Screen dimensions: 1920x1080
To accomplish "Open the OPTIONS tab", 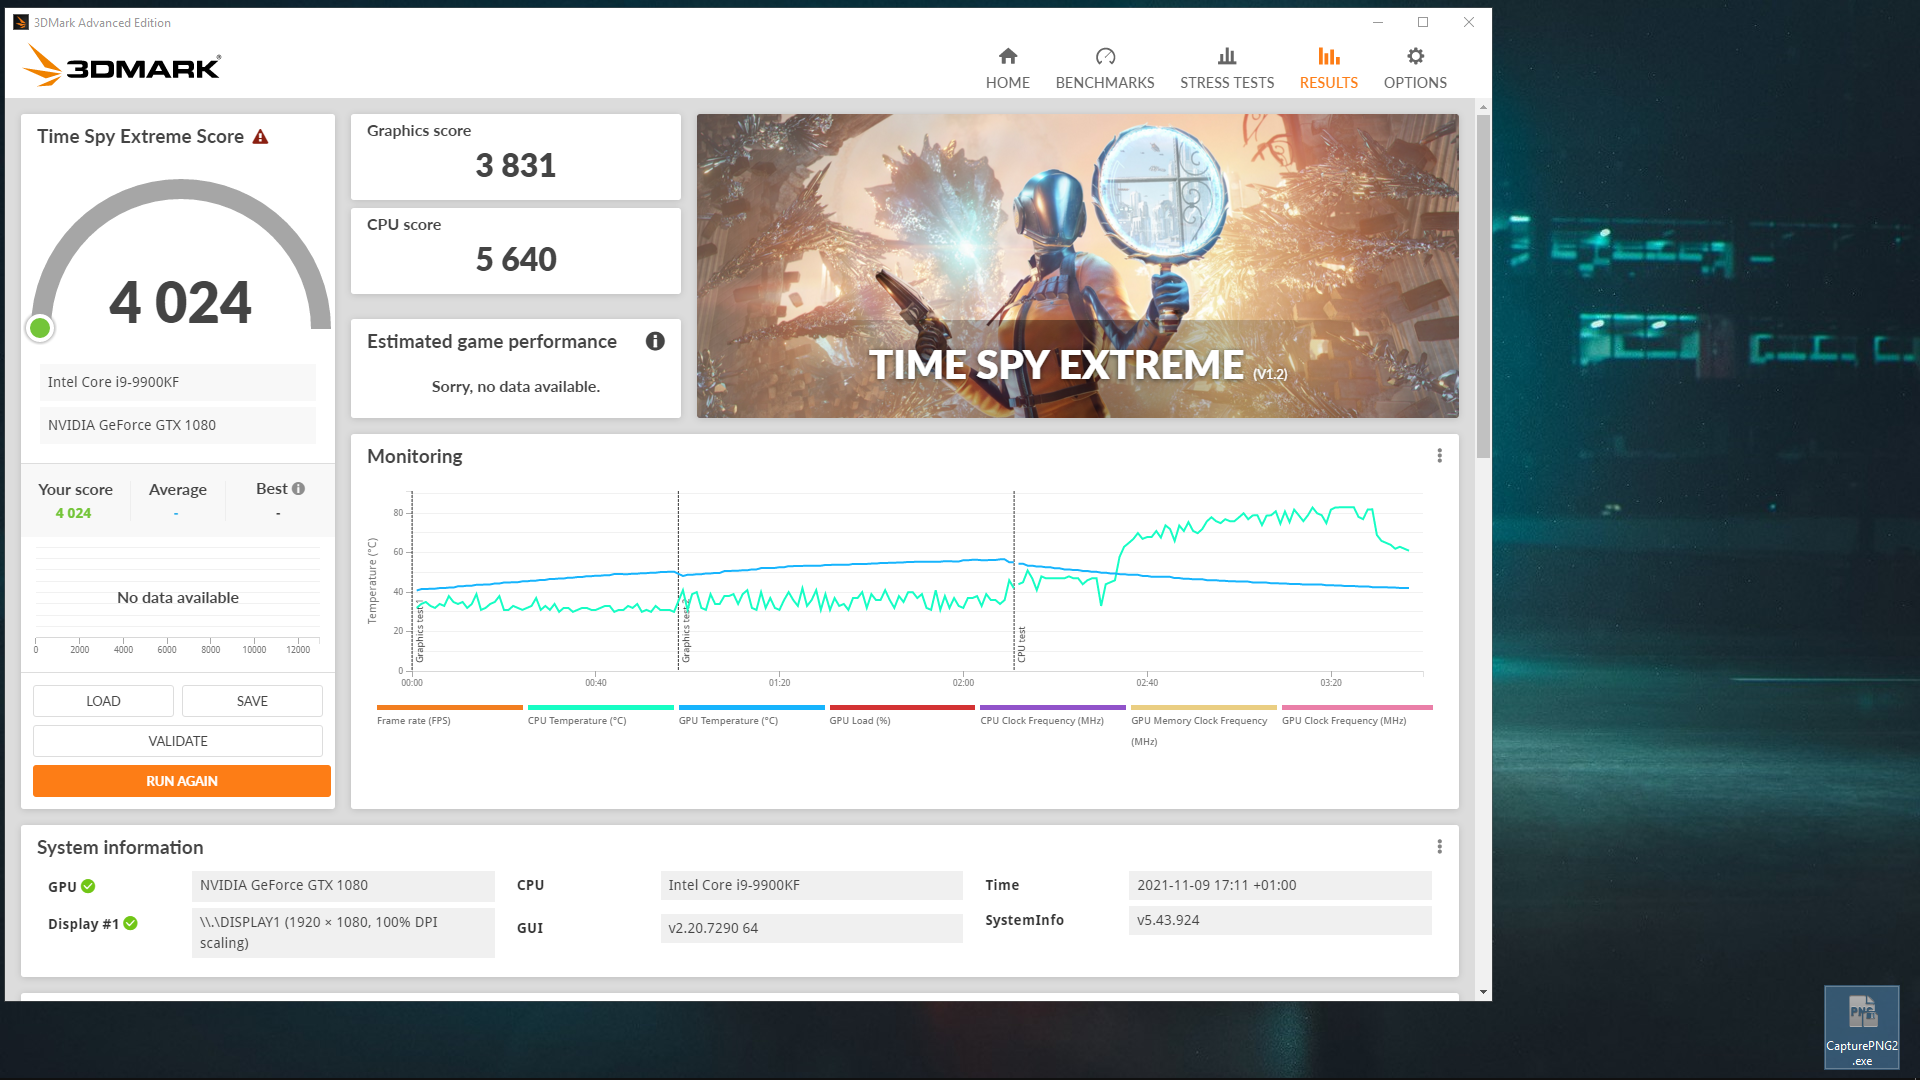I will click(1415, 68).
